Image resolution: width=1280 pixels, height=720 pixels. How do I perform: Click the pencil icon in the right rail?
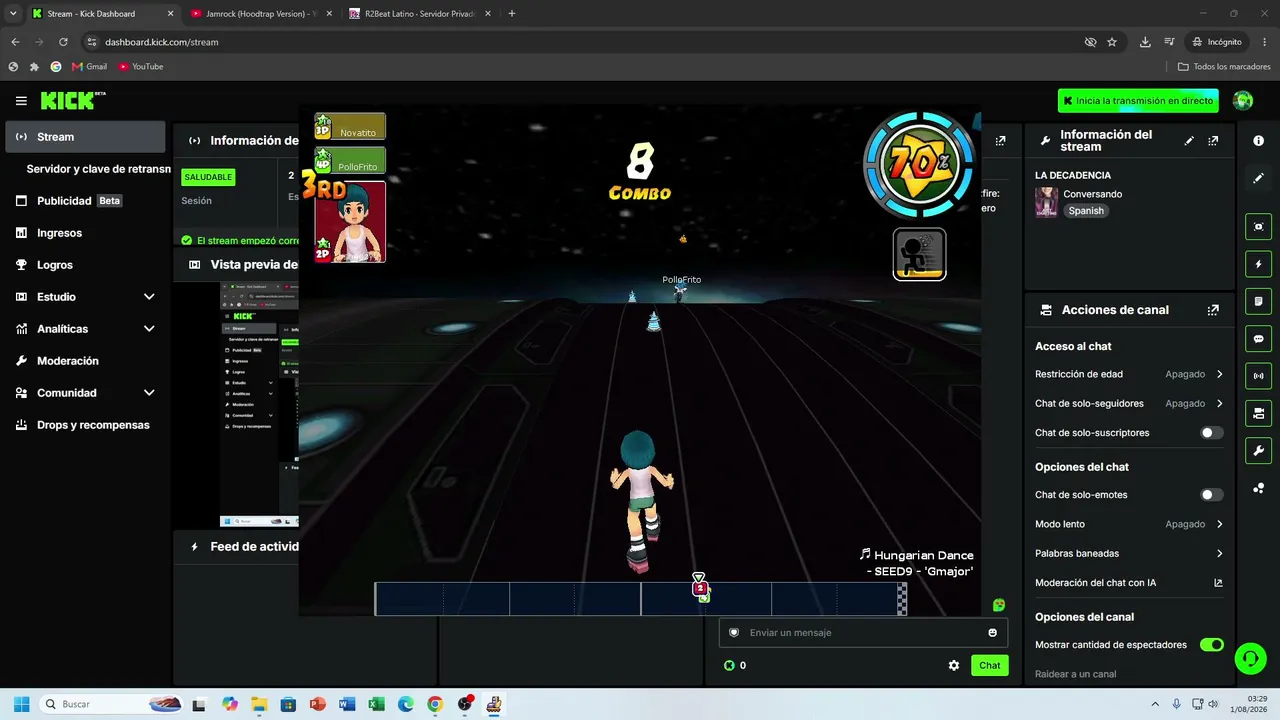click(1258, 178)
